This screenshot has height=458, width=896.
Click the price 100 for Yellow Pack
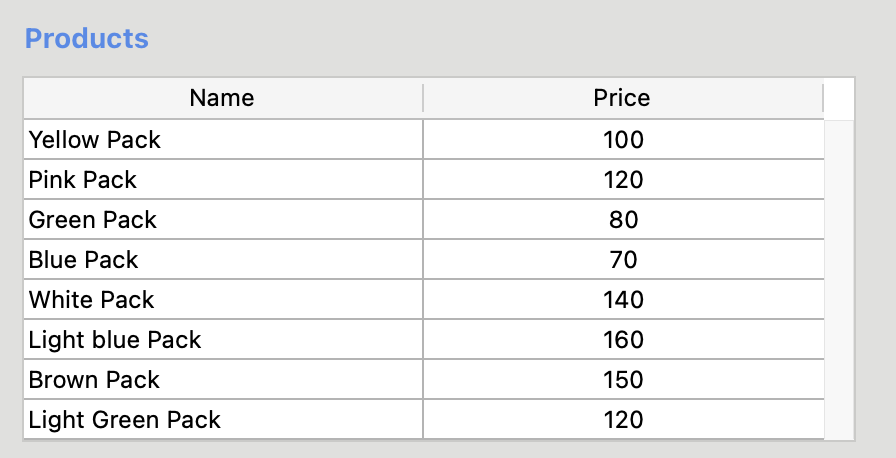click(x=623, y=140)
